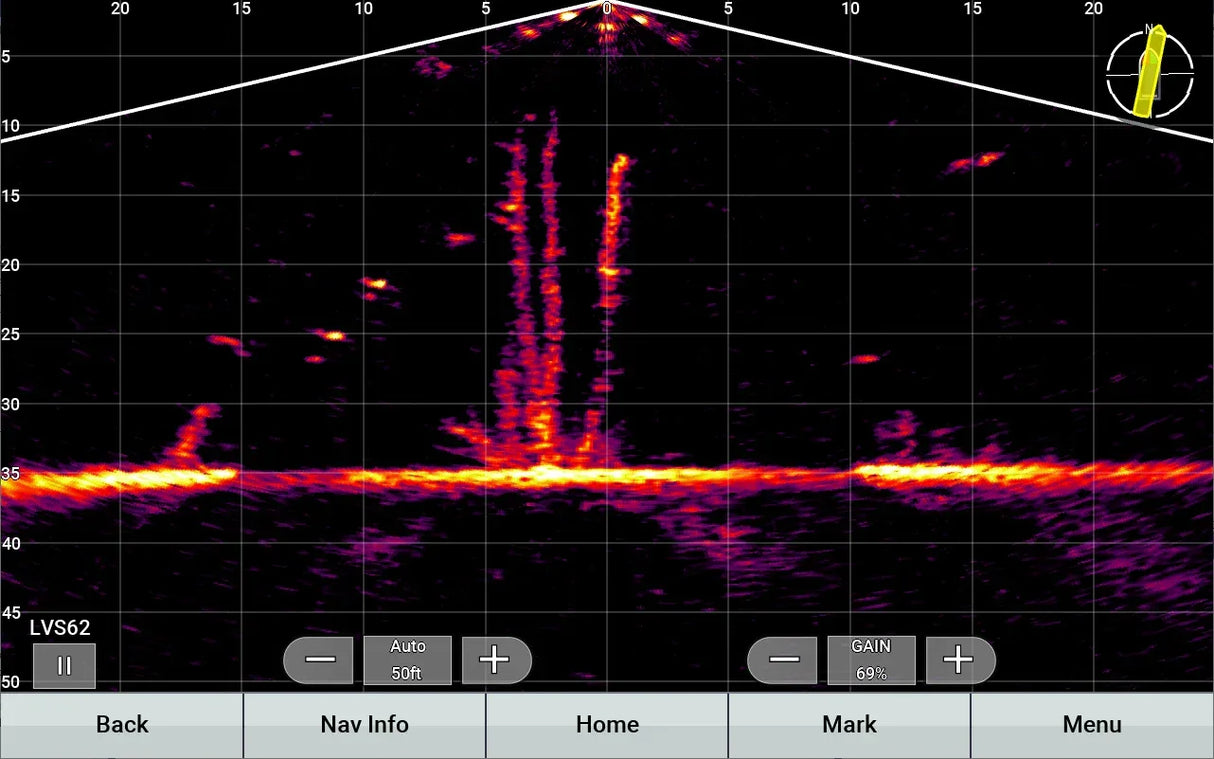
Task: Open the GAIN 69% adjustment selector
Action: [869, 659]
